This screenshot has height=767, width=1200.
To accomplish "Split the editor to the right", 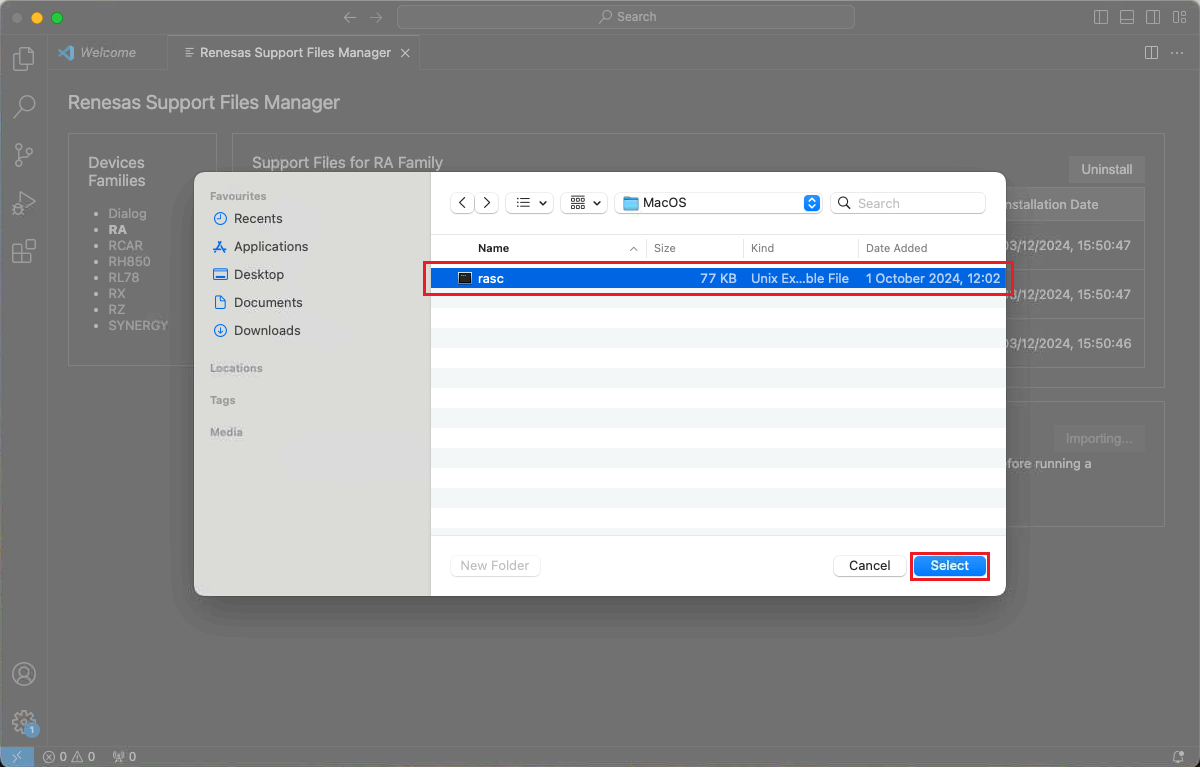I will click(1151, 52).
